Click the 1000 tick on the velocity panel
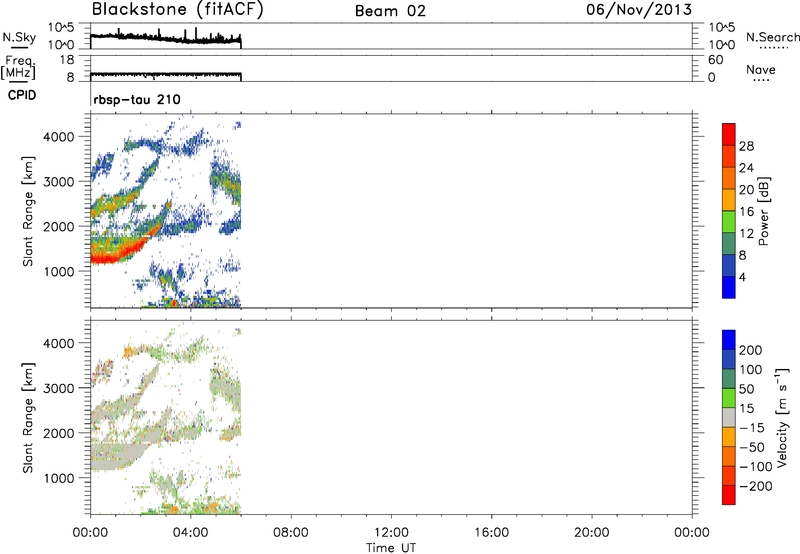Viewport: 800px width, 554px height. pyautogui.click(x=59, y=478)
